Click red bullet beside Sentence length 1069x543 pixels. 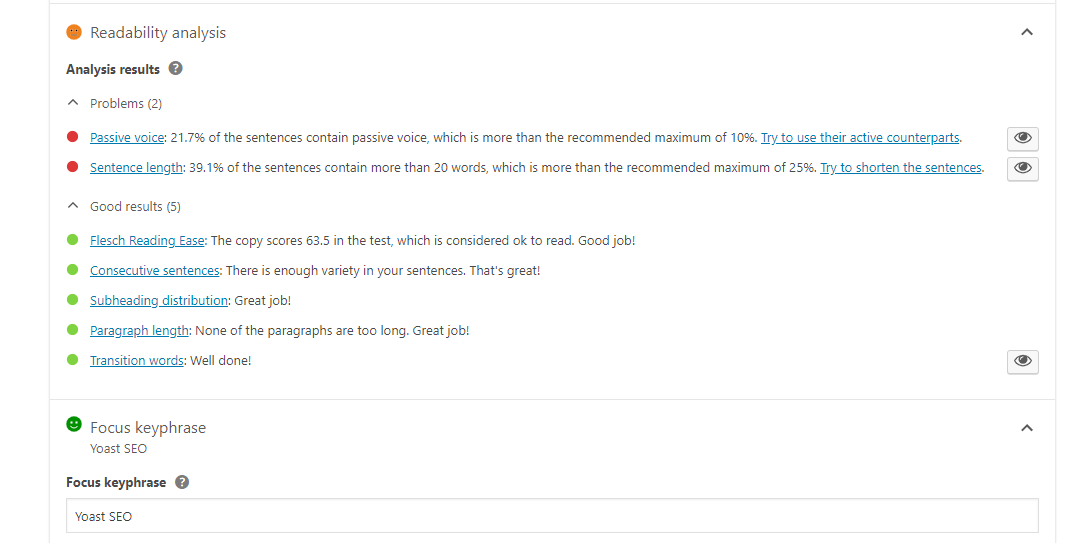[x=72, y=167]
